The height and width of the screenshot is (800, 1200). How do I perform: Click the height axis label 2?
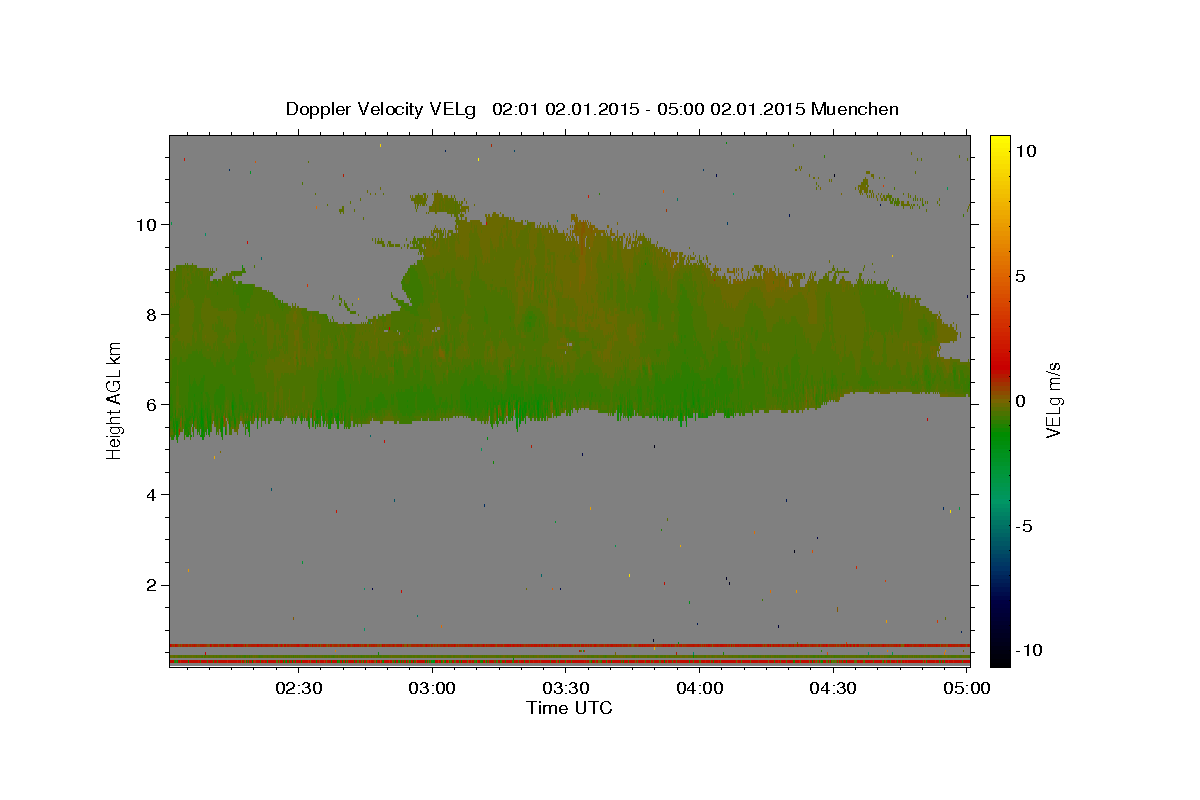(x=154, y=585)
